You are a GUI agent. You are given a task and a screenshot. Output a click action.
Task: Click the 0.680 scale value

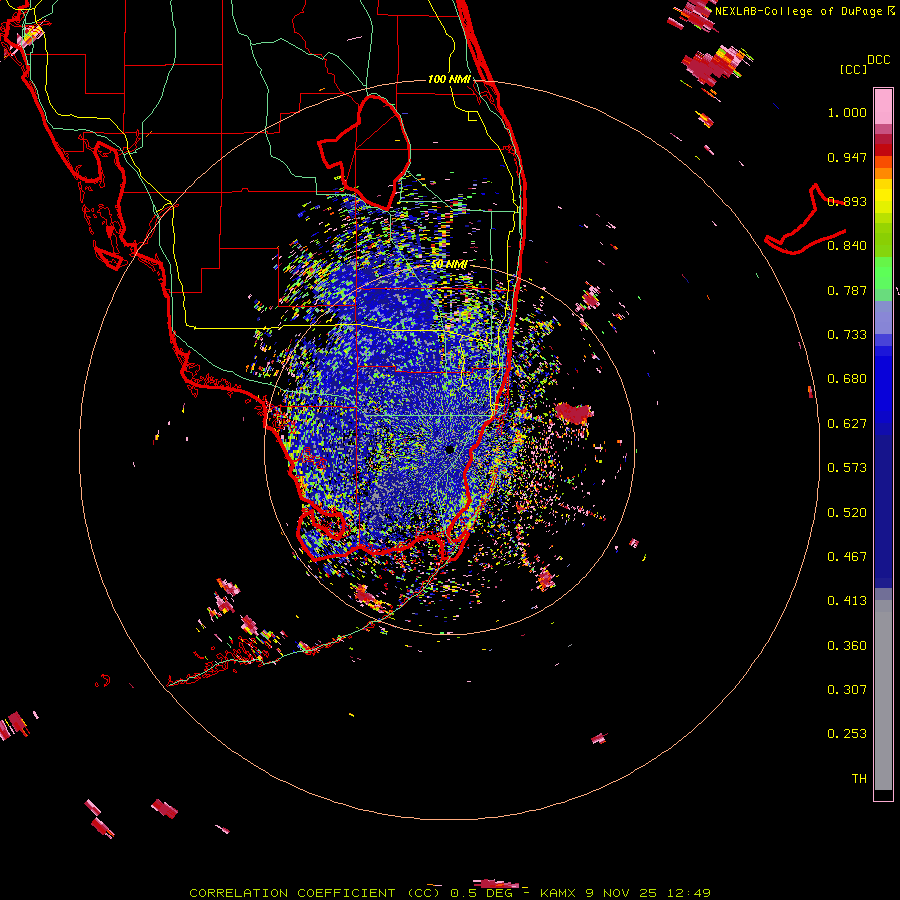click(847, 379)
